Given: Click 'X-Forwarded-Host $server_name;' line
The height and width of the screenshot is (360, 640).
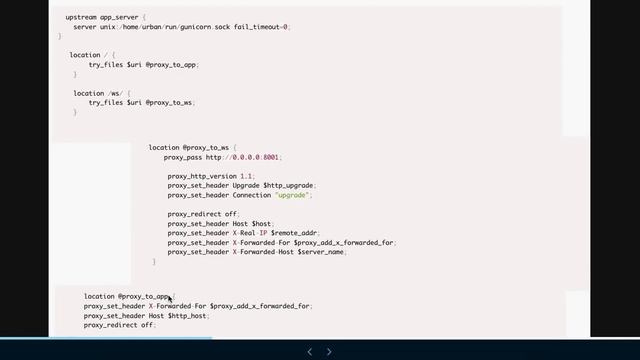Looking at the screenshot, I should click(x=257, y=252).
